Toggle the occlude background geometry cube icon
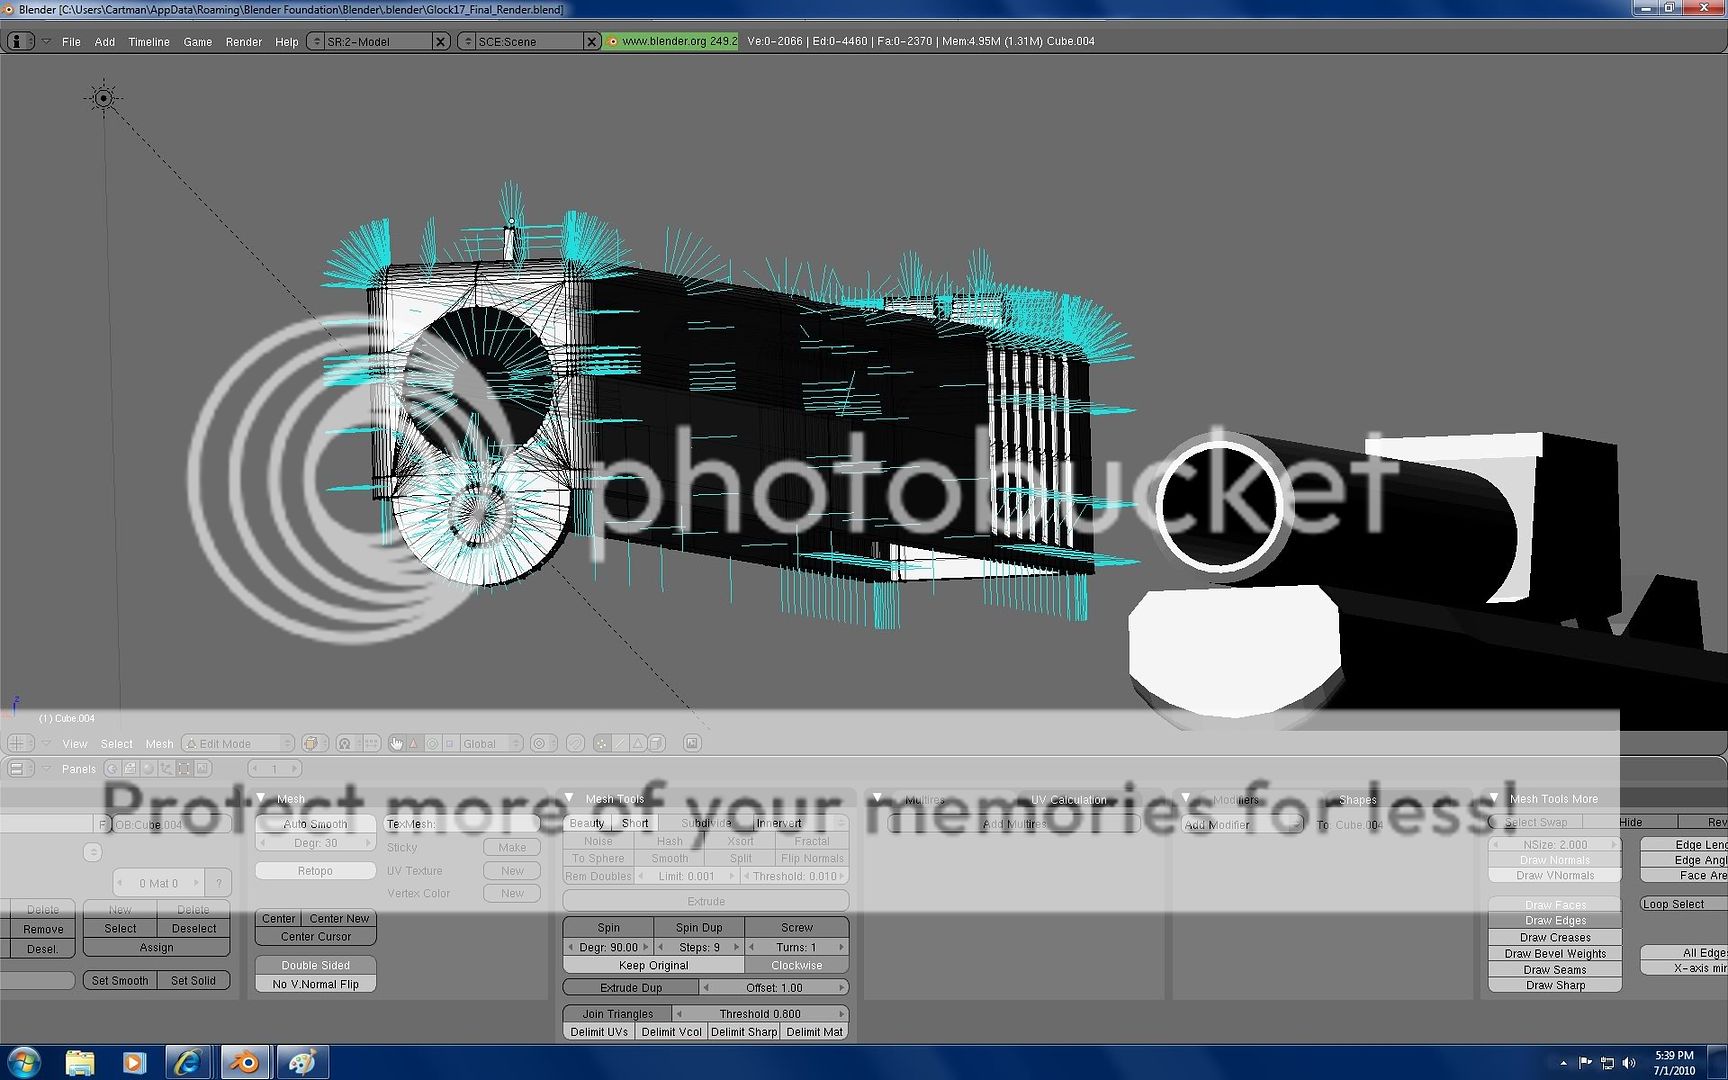Screen dimensions: 1728x1080 coord(657,743)
